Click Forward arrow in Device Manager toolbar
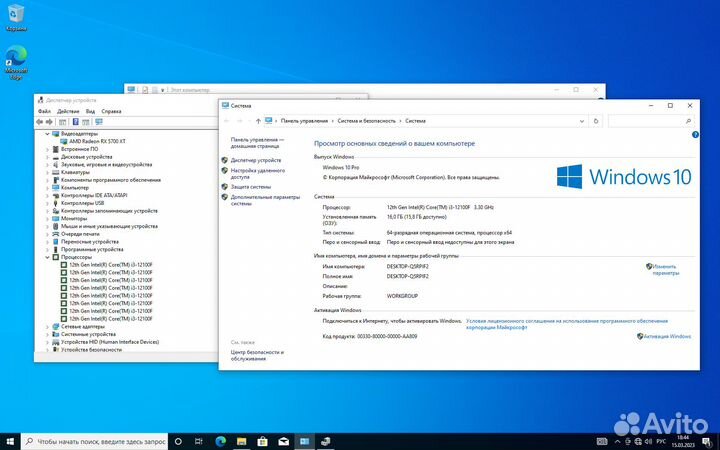This screenshot has height=450, width=720. 49,122
